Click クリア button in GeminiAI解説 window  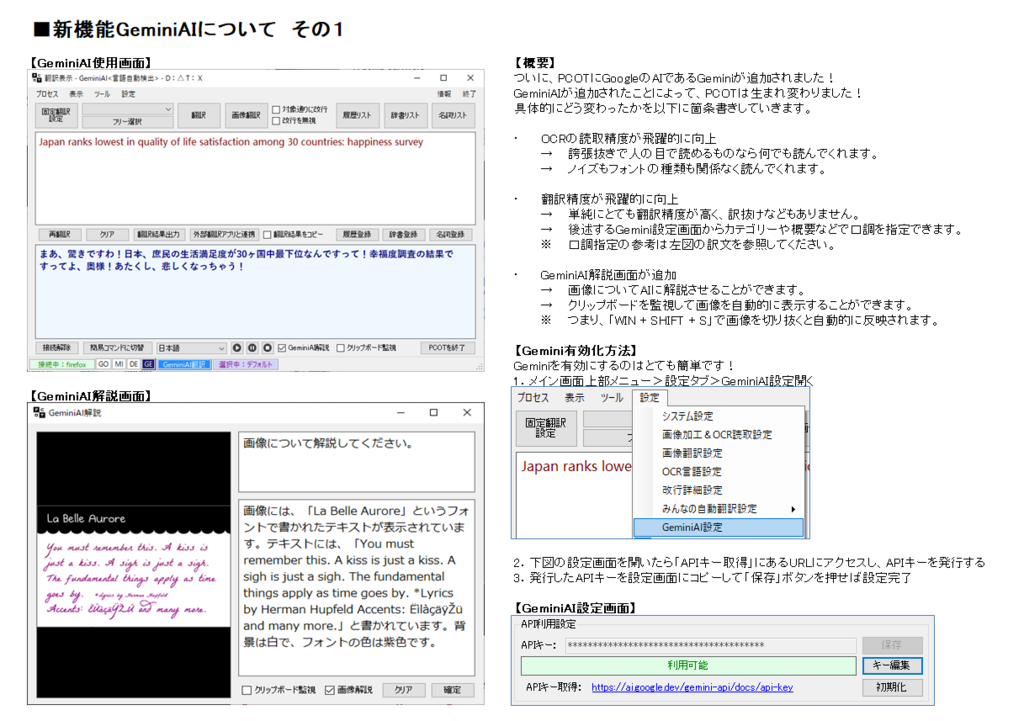coord(404,690)
